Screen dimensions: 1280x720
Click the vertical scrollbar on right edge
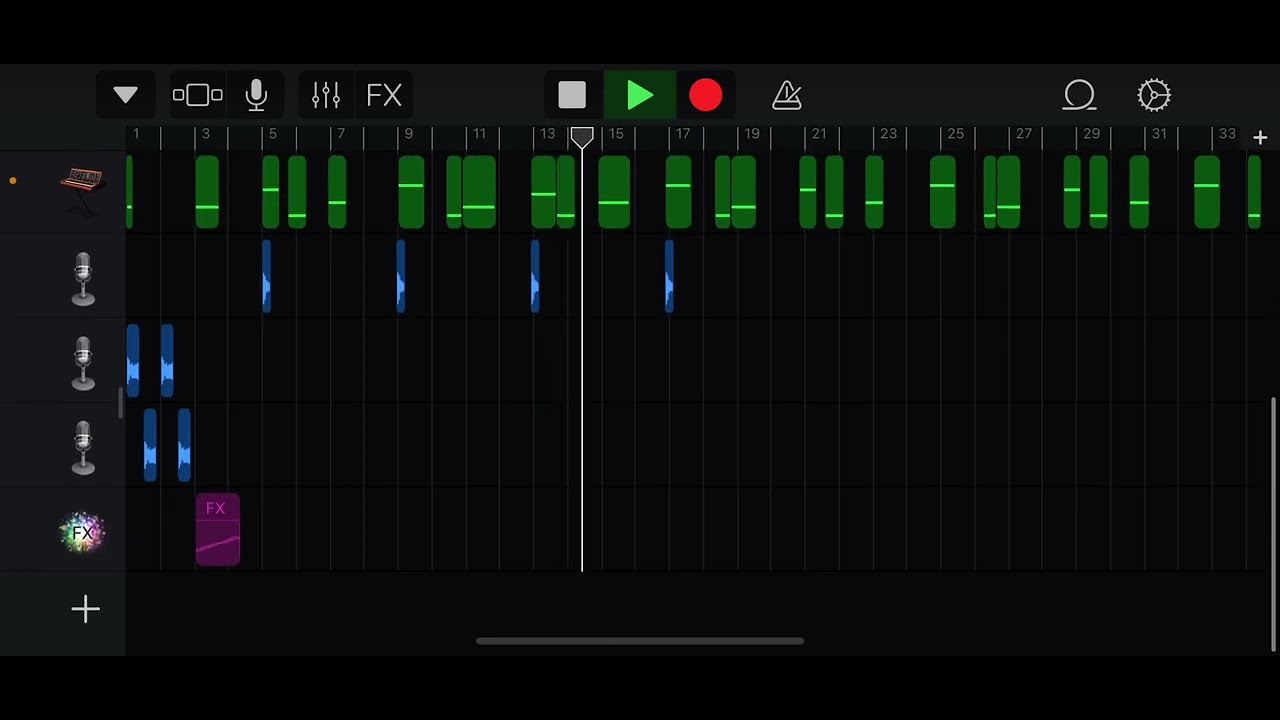tap(1273, 525)
